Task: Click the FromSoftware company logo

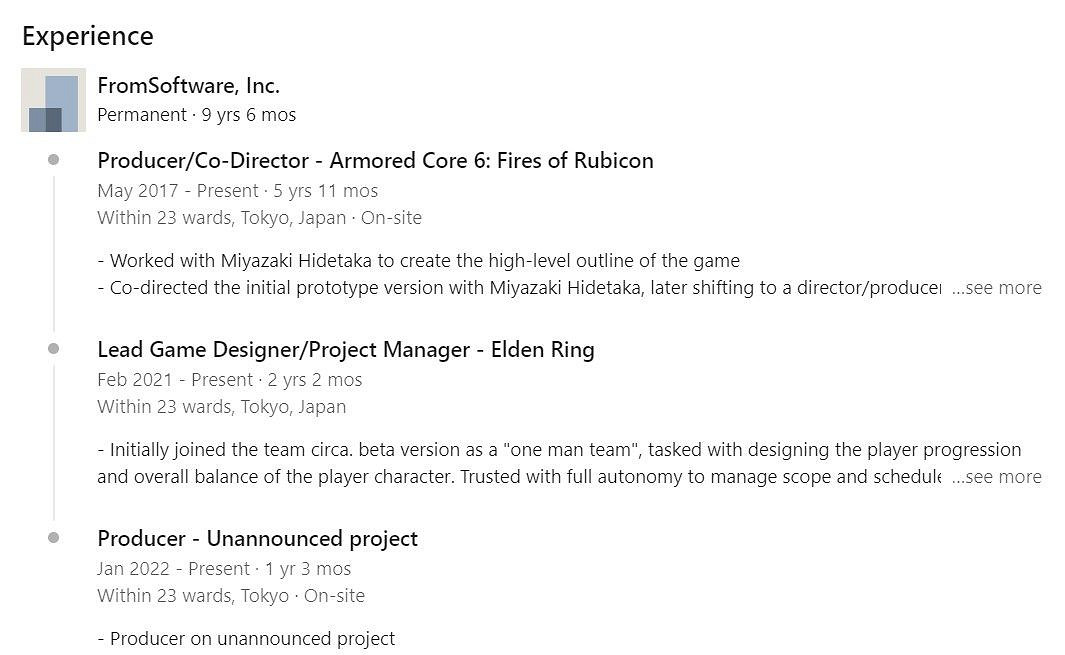Action: (x=53, y=100)
